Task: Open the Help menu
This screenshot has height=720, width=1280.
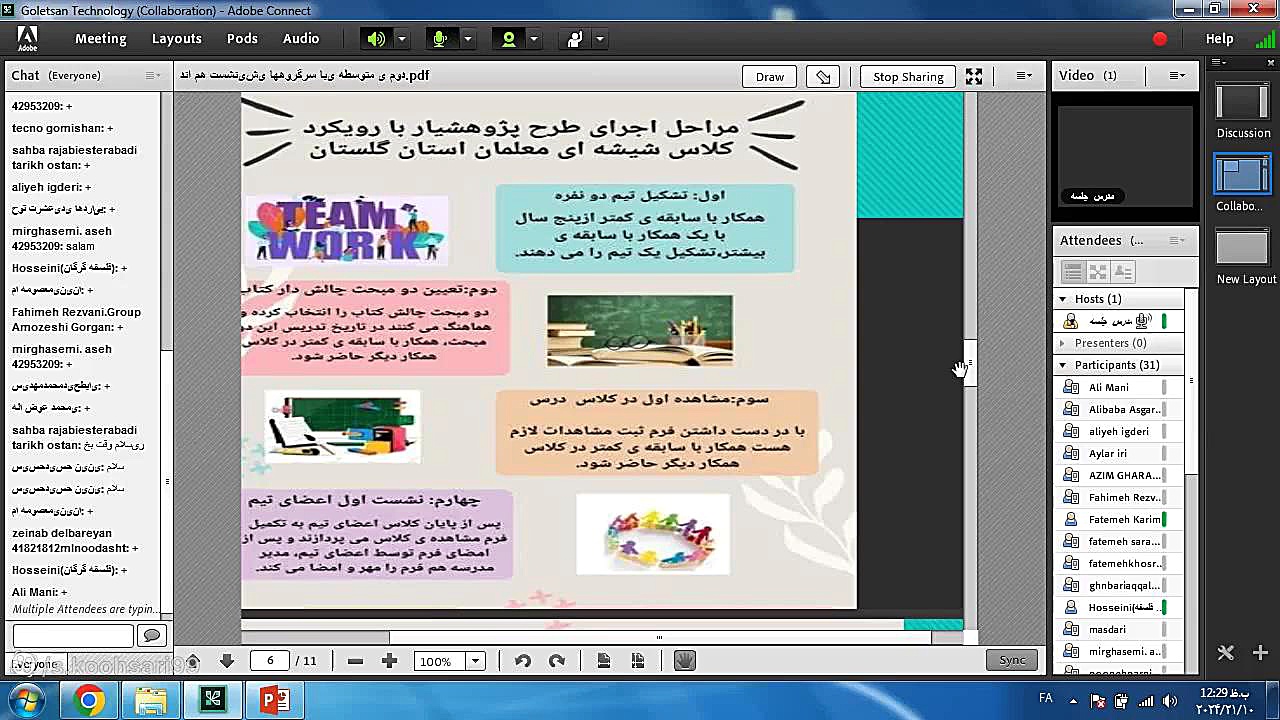Action: (1220, 38)
